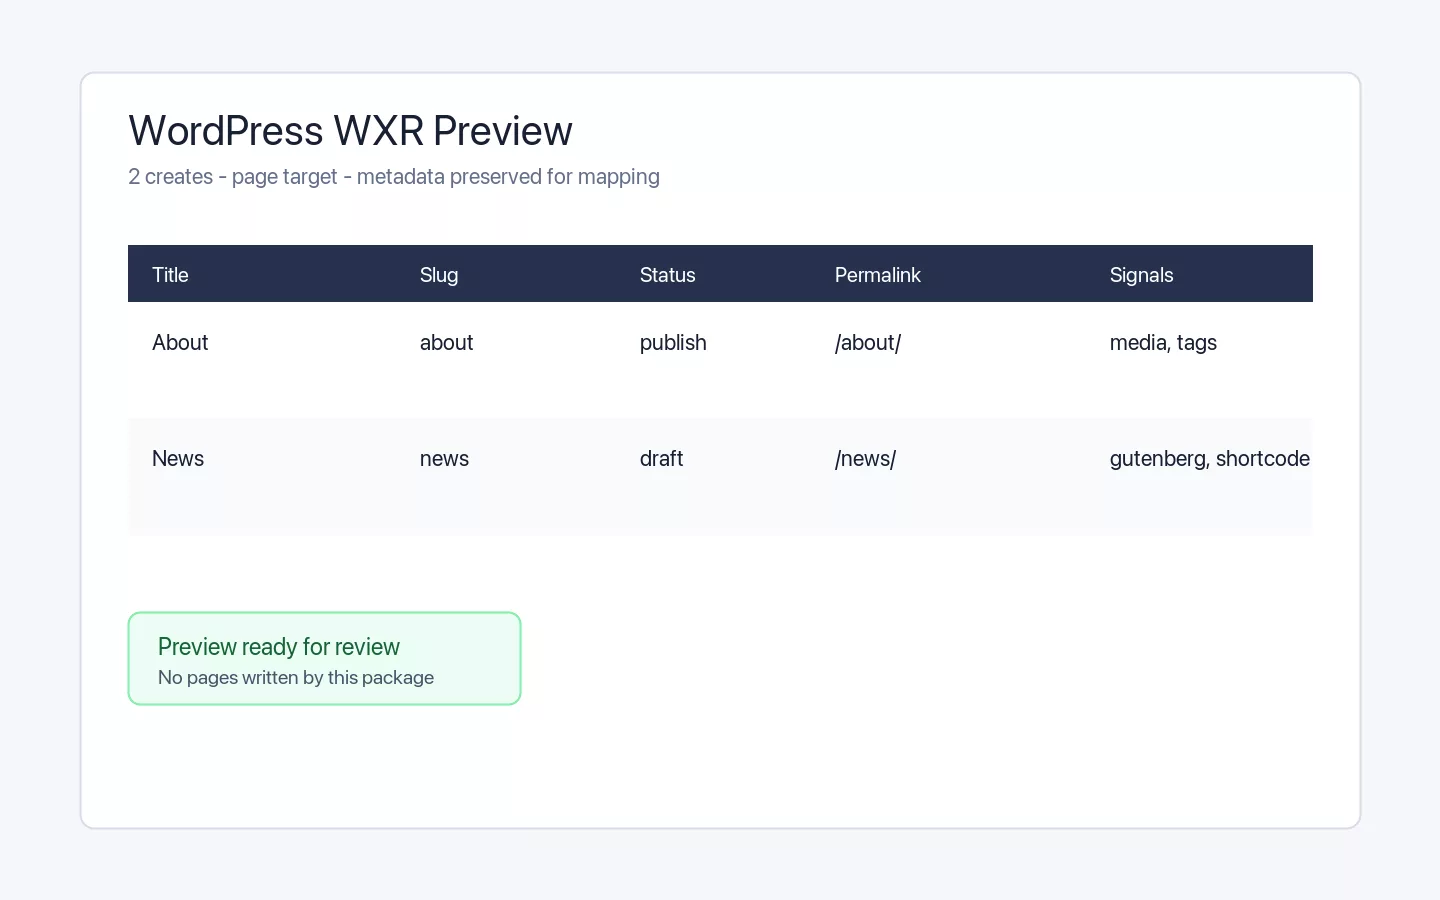This screenshot has height=900, width=1440.
Task: Click the /news/ permalink cell
Action: pyautogui.click(x=865, y=459)
